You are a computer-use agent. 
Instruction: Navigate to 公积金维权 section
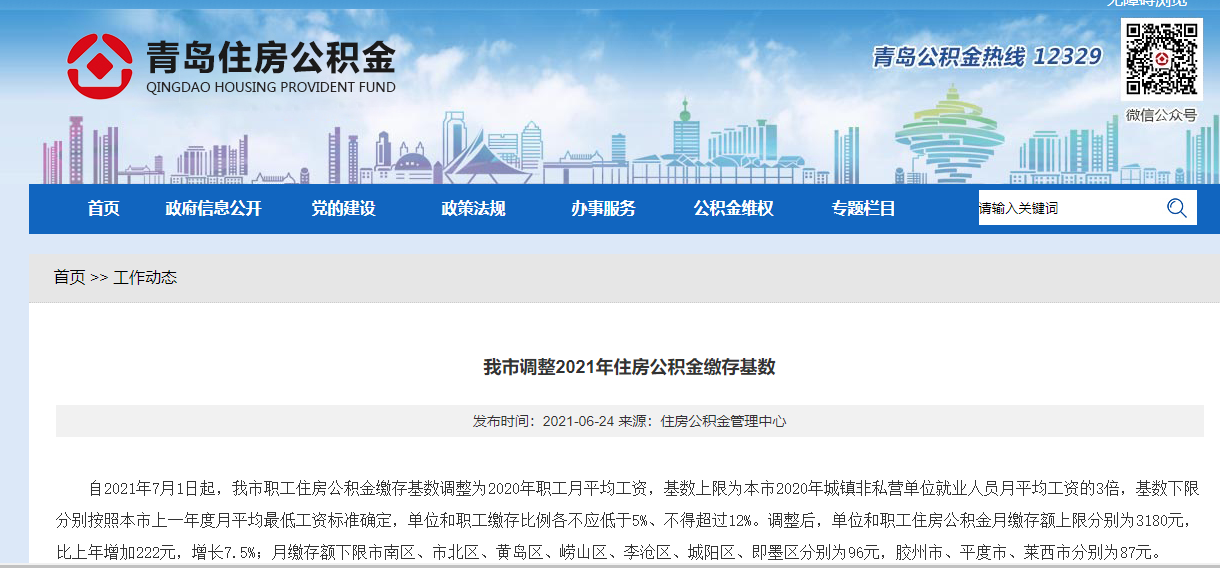click(x=733, y=208)
